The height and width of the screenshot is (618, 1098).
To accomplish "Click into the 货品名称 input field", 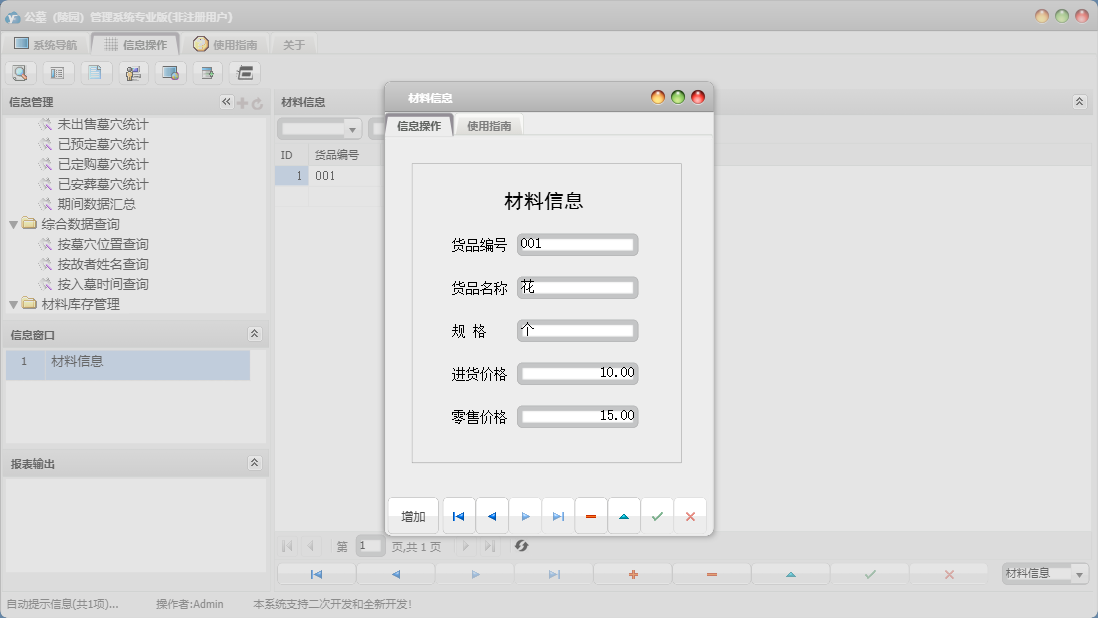I will click(x=577, y=288).
